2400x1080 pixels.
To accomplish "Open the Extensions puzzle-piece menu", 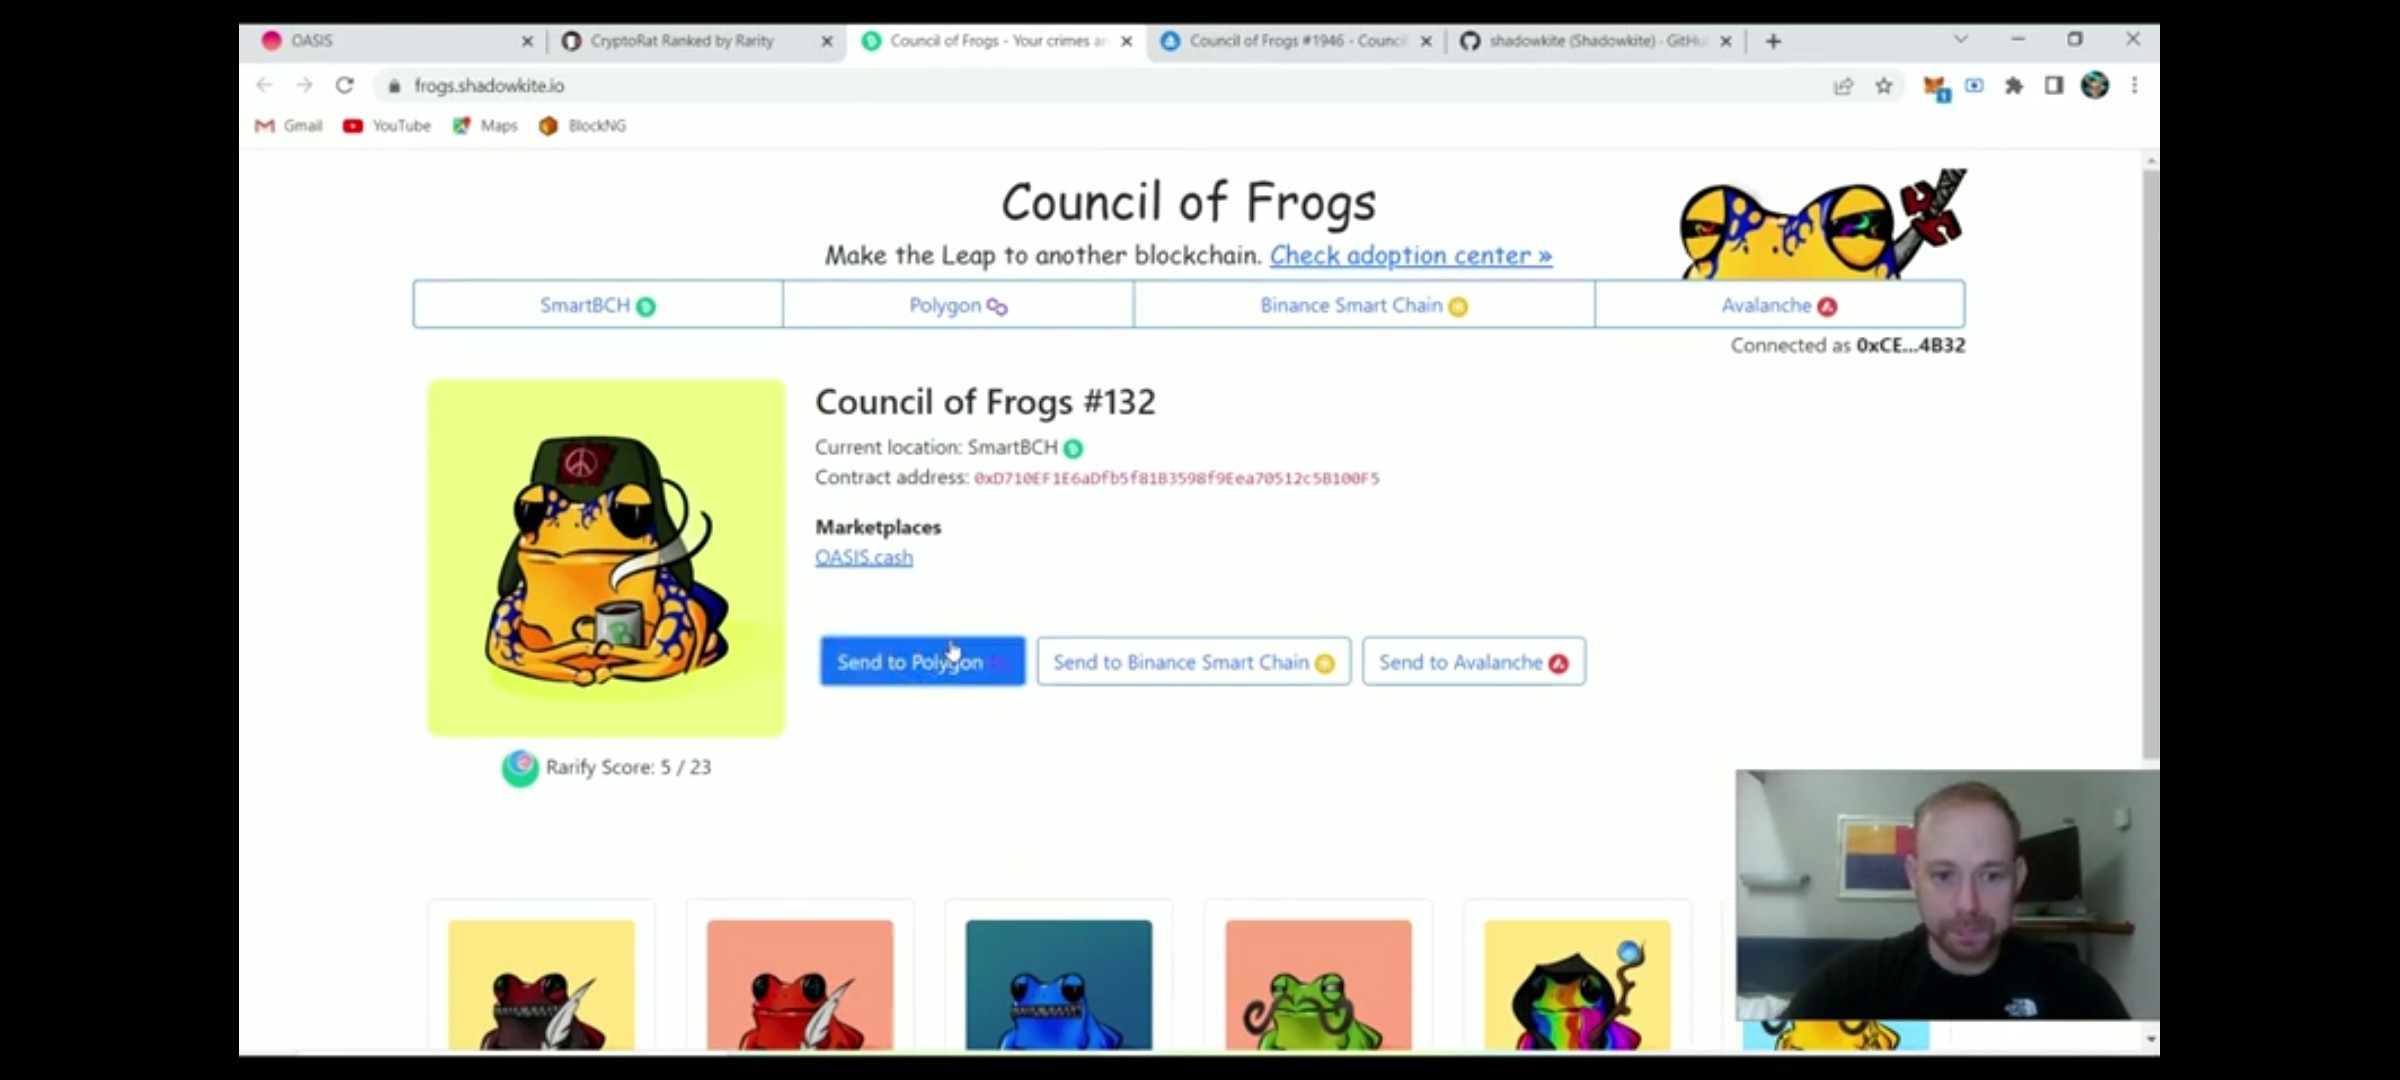I will (2014, 86).
